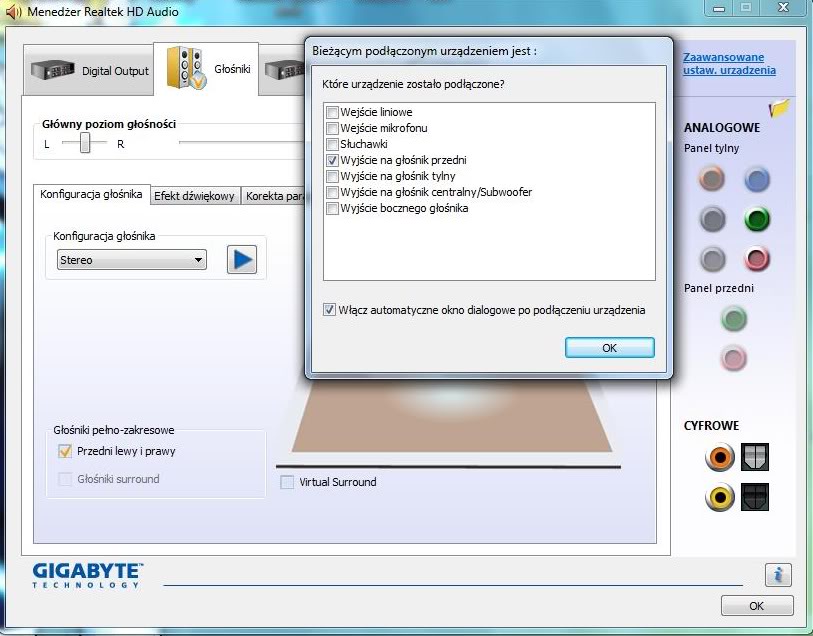The width and height of the screenshot is (813, 636).
Task: Check the Słuchawki checkbox
Action: pos(332,144)
